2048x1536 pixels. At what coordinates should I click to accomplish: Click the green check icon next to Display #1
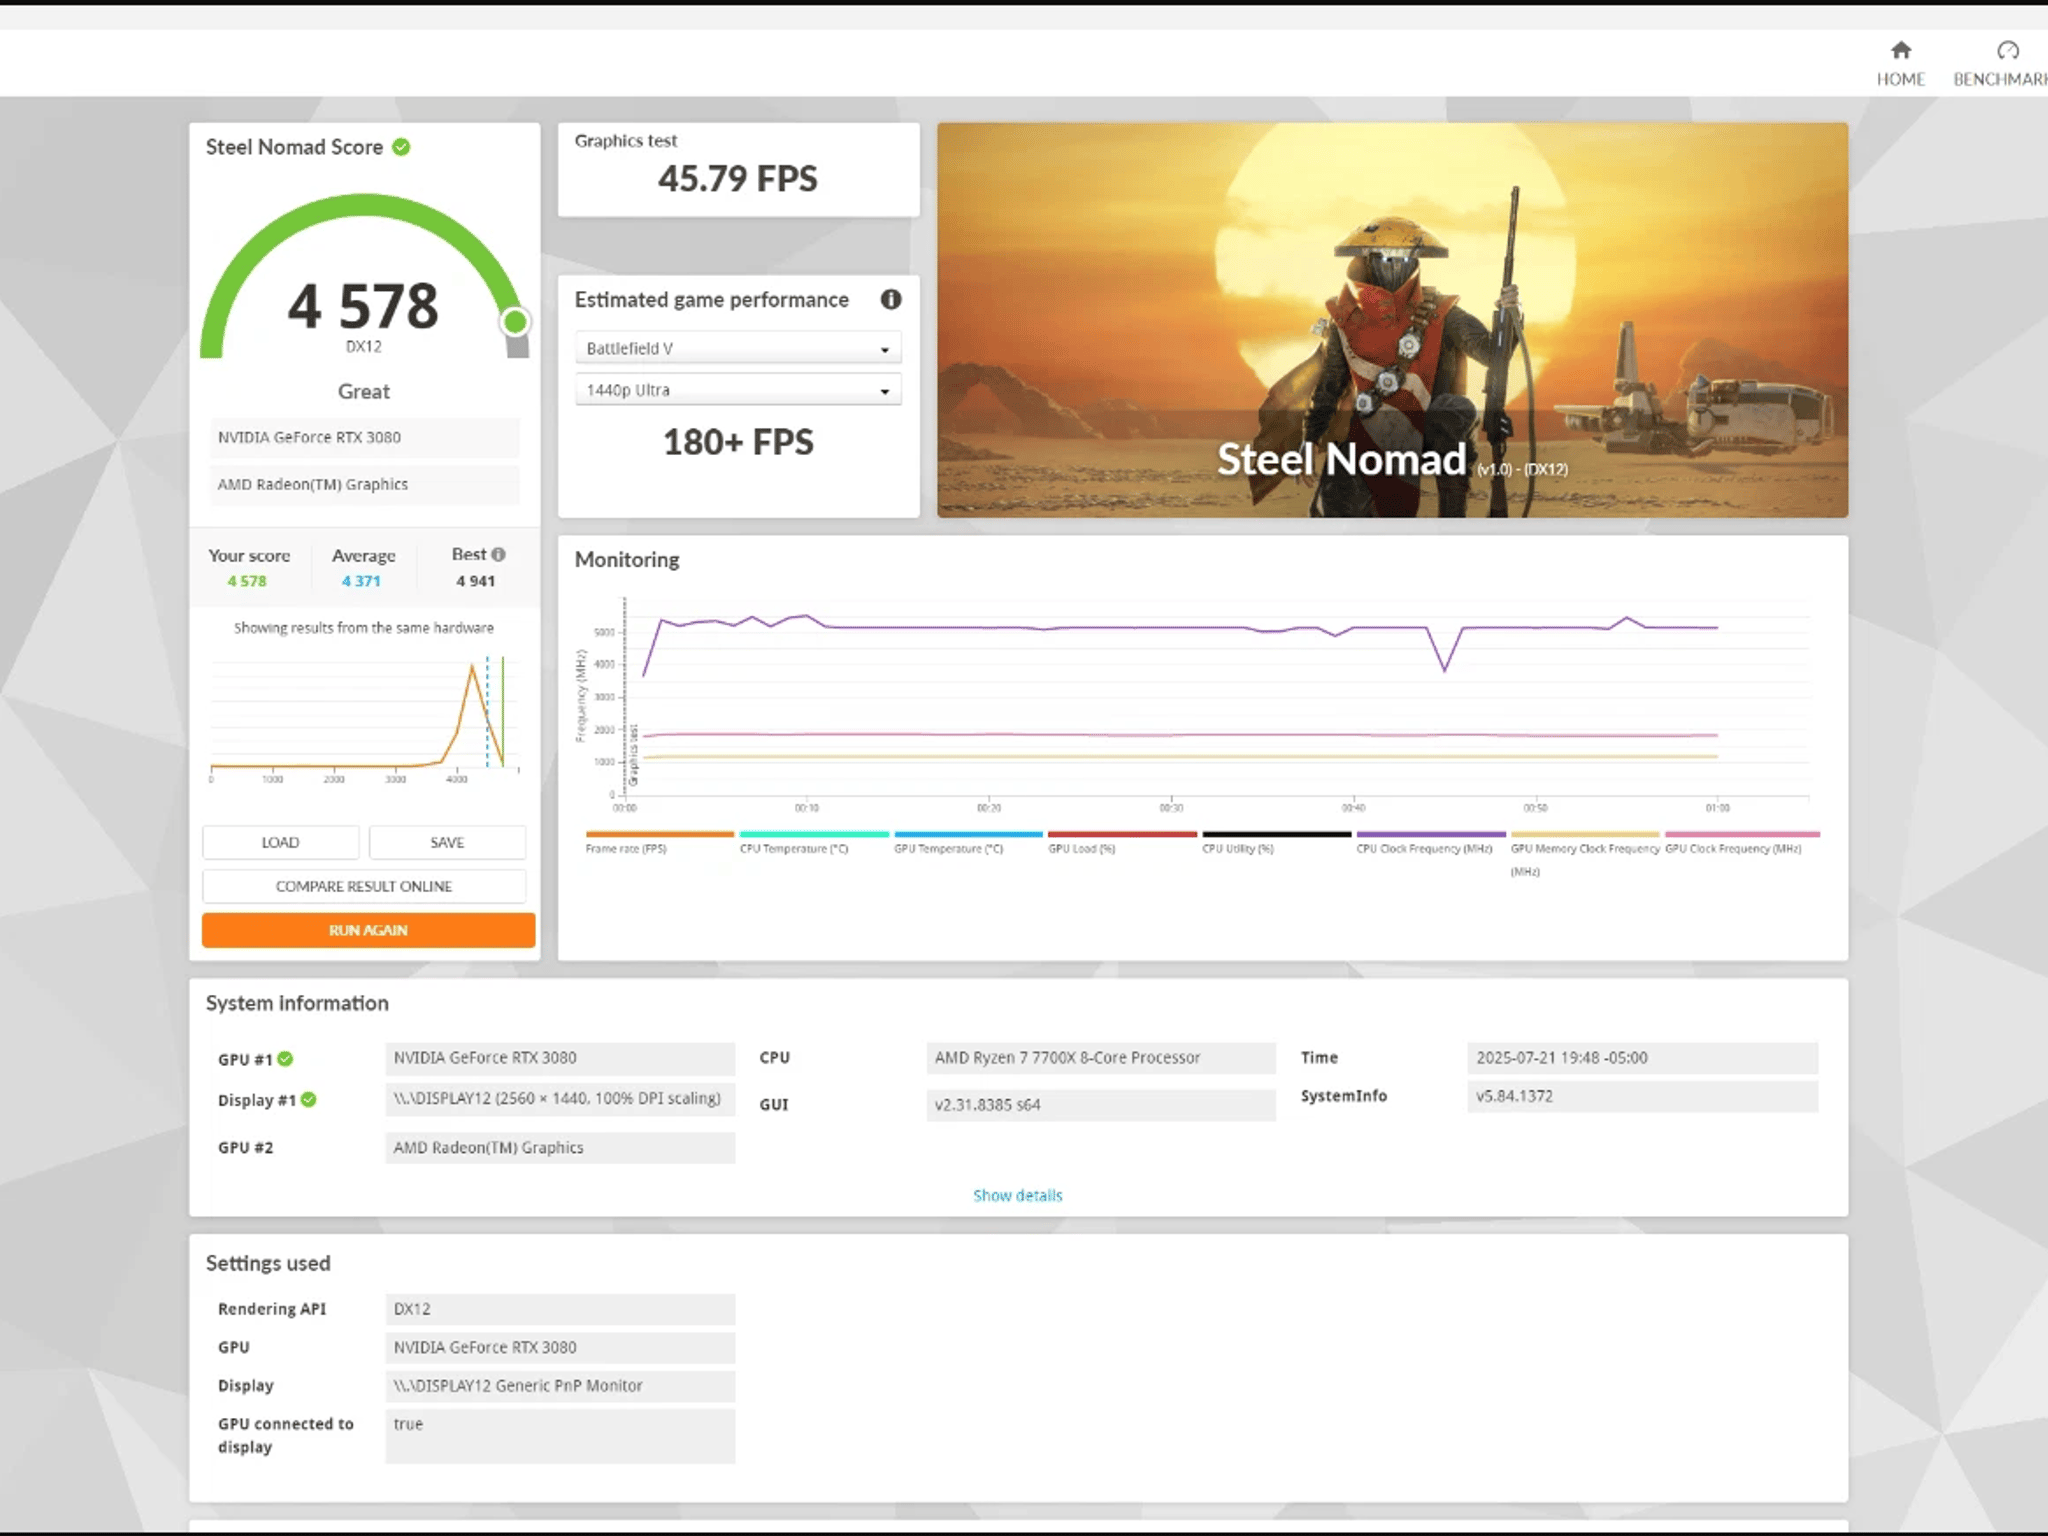coord(309,1100)
